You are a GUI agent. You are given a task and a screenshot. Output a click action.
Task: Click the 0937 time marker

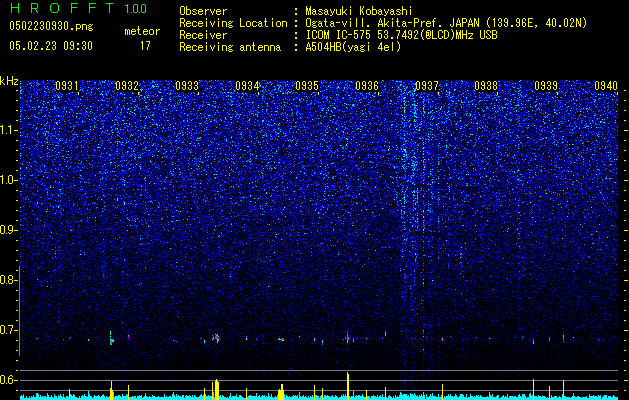[x=427, y=86]
